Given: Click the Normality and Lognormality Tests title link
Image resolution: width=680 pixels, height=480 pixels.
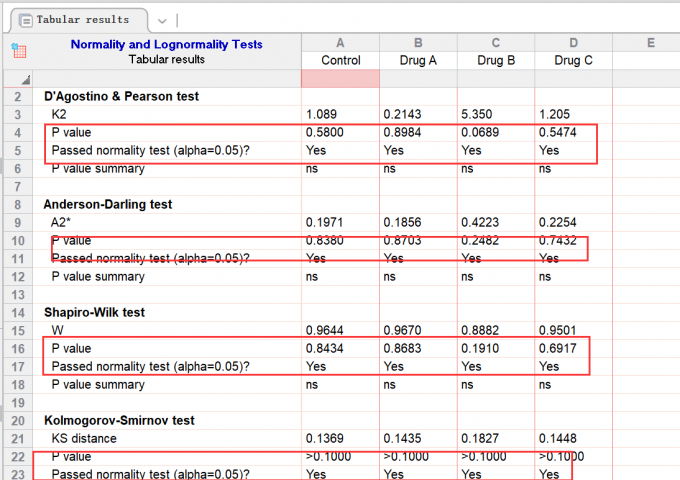Looking at the screenshot, I should [167, 44].
